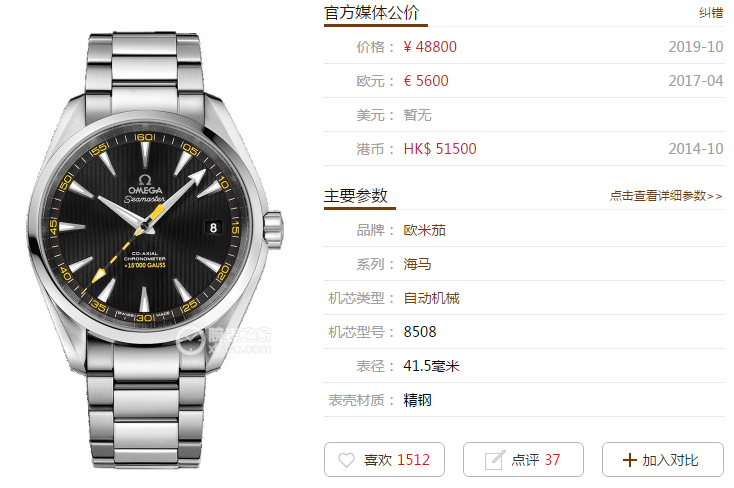The image size is (734, 488).
Task: Click the ¥ 48800 price value
Action: coord(430,47)
